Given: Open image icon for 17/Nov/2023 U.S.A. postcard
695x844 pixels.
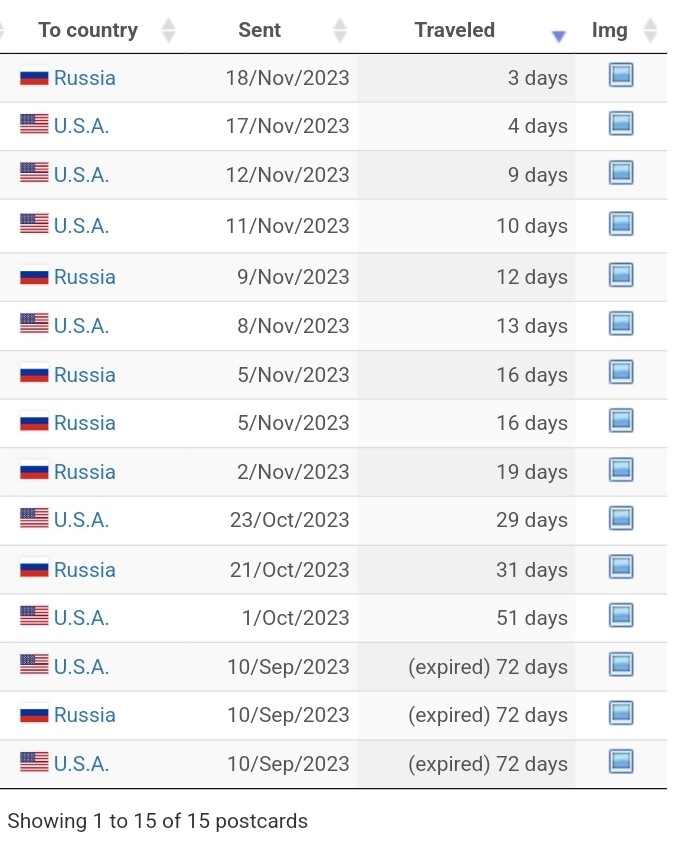Looking at the screenshot, I should point(621,123).
